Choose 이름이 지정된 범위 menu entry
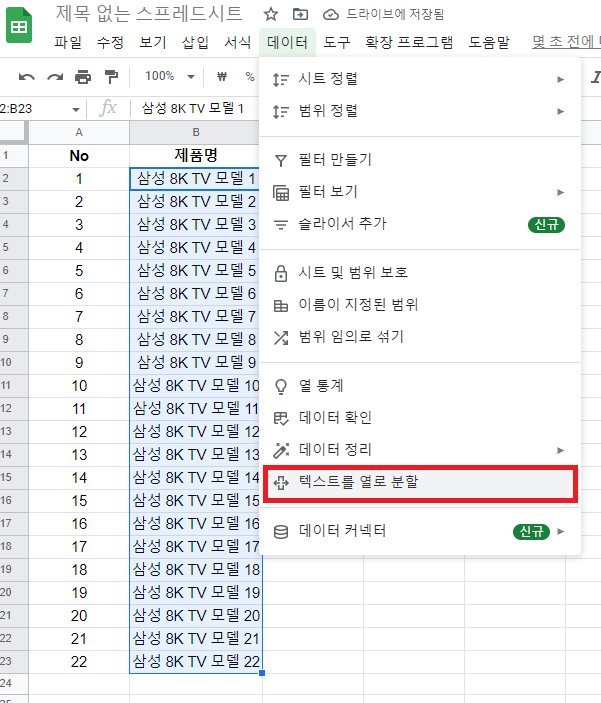The width and height of the screenshot is (601, 703). [420, 305]
